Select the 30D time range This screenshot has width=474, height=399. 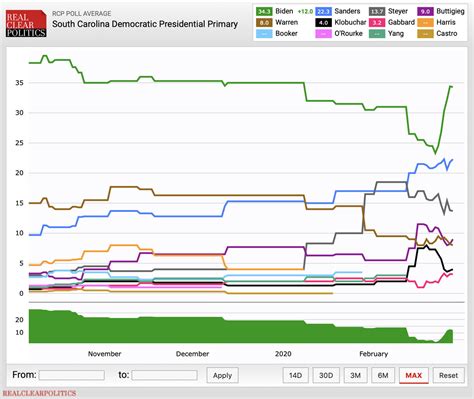(x=326, y=375)
